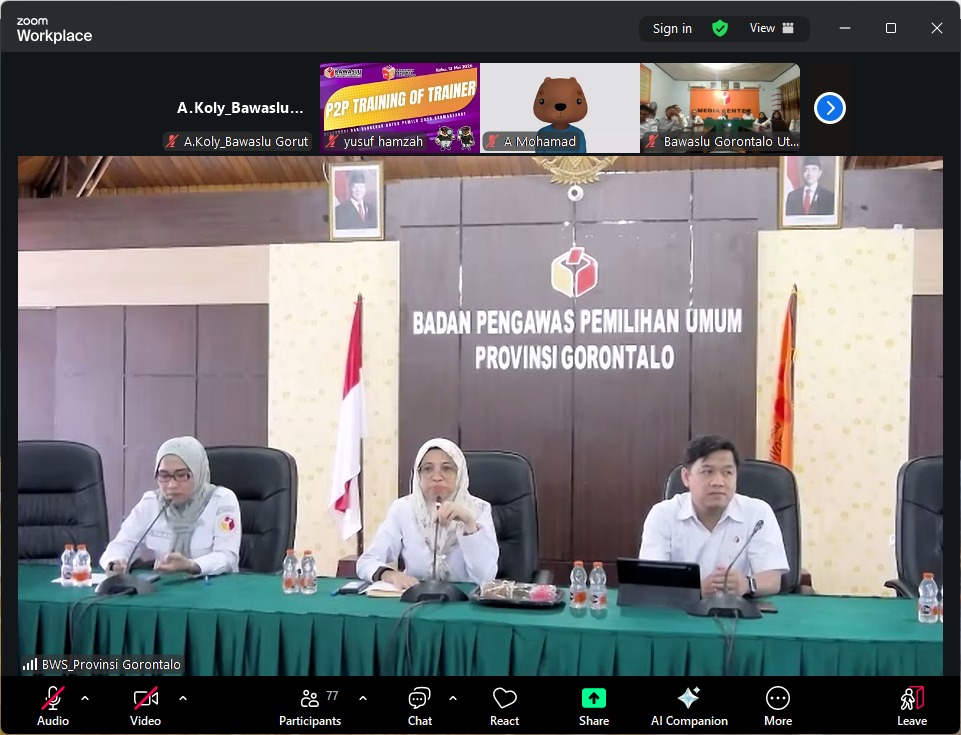Open the Chat panel

(420, 706)
